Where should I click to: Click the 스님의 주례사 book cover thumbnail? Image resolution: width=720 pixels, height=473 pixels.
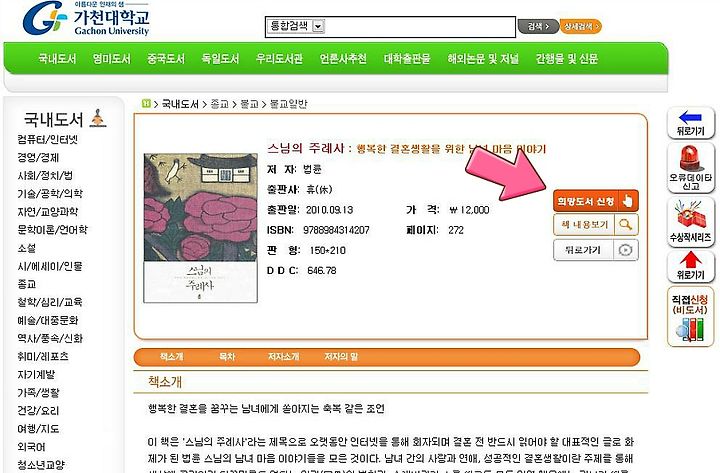click(x=201, y=228)
